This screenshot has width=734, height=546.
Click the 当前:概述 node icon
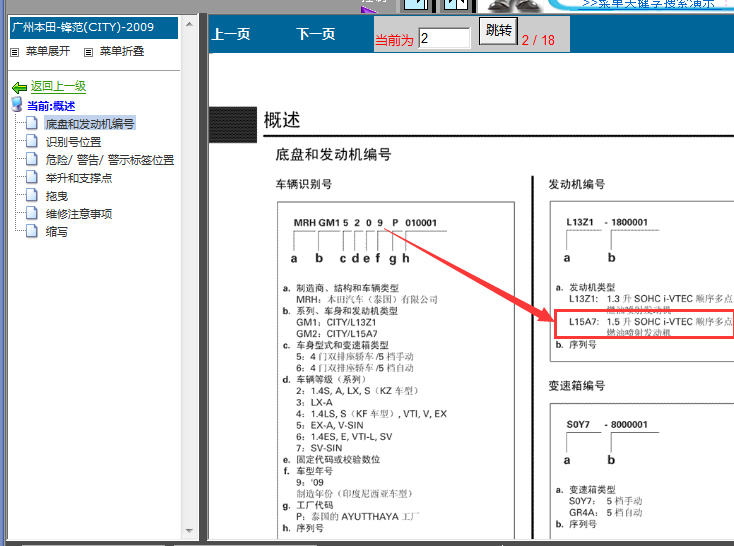coord(17,104)
